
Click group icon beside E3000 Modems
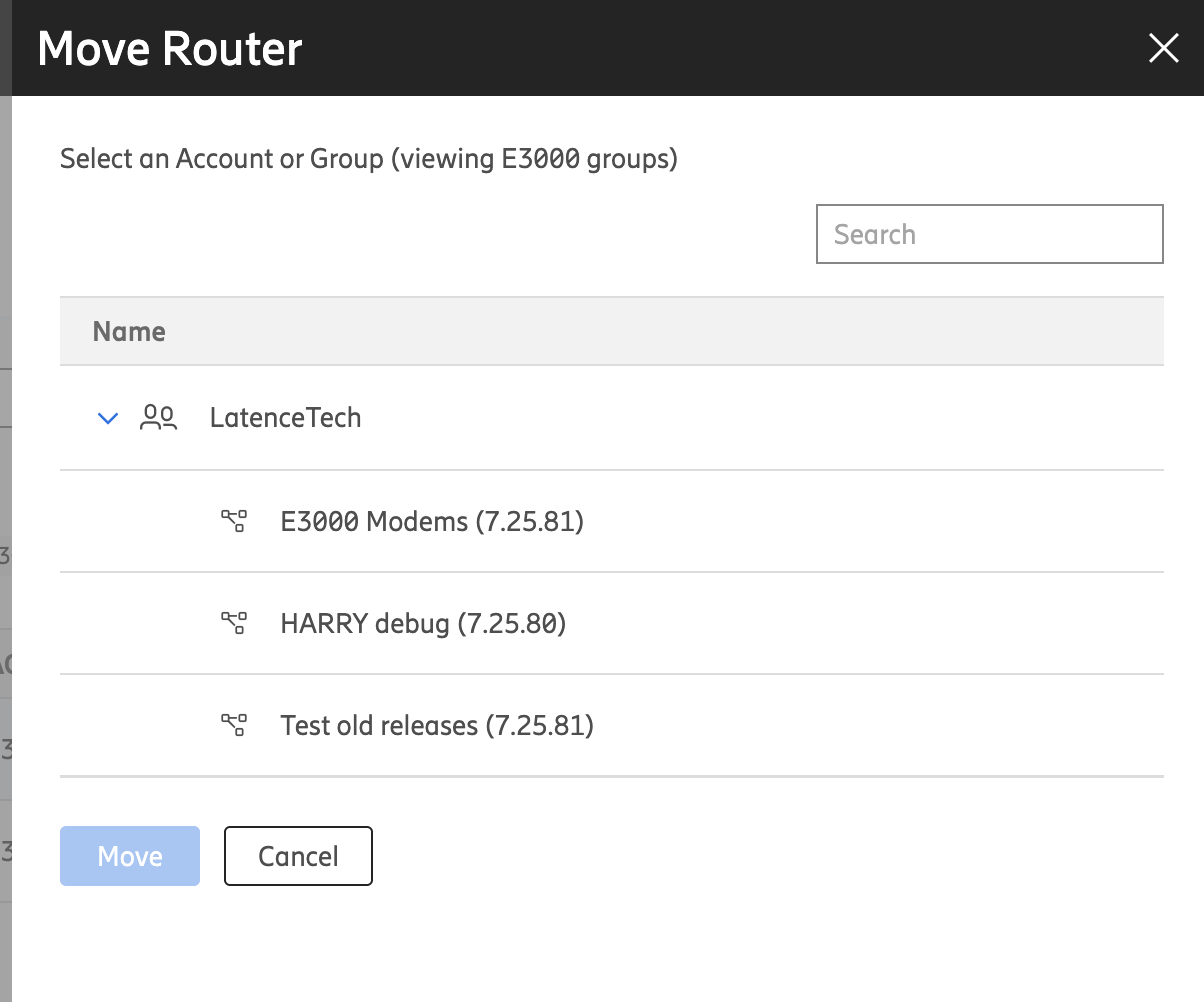(x=234, y=521)
